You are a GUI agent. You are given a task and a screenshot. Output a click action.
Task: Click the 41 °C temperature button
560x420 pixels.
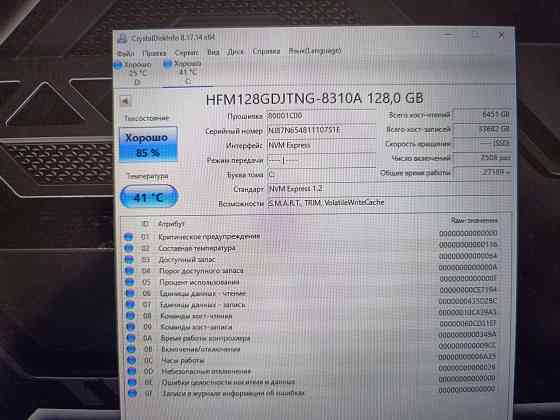point(149,197)
